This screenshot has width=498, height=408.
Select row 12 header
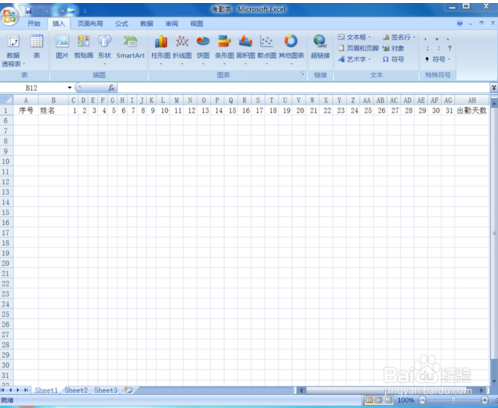click(6, 182)
